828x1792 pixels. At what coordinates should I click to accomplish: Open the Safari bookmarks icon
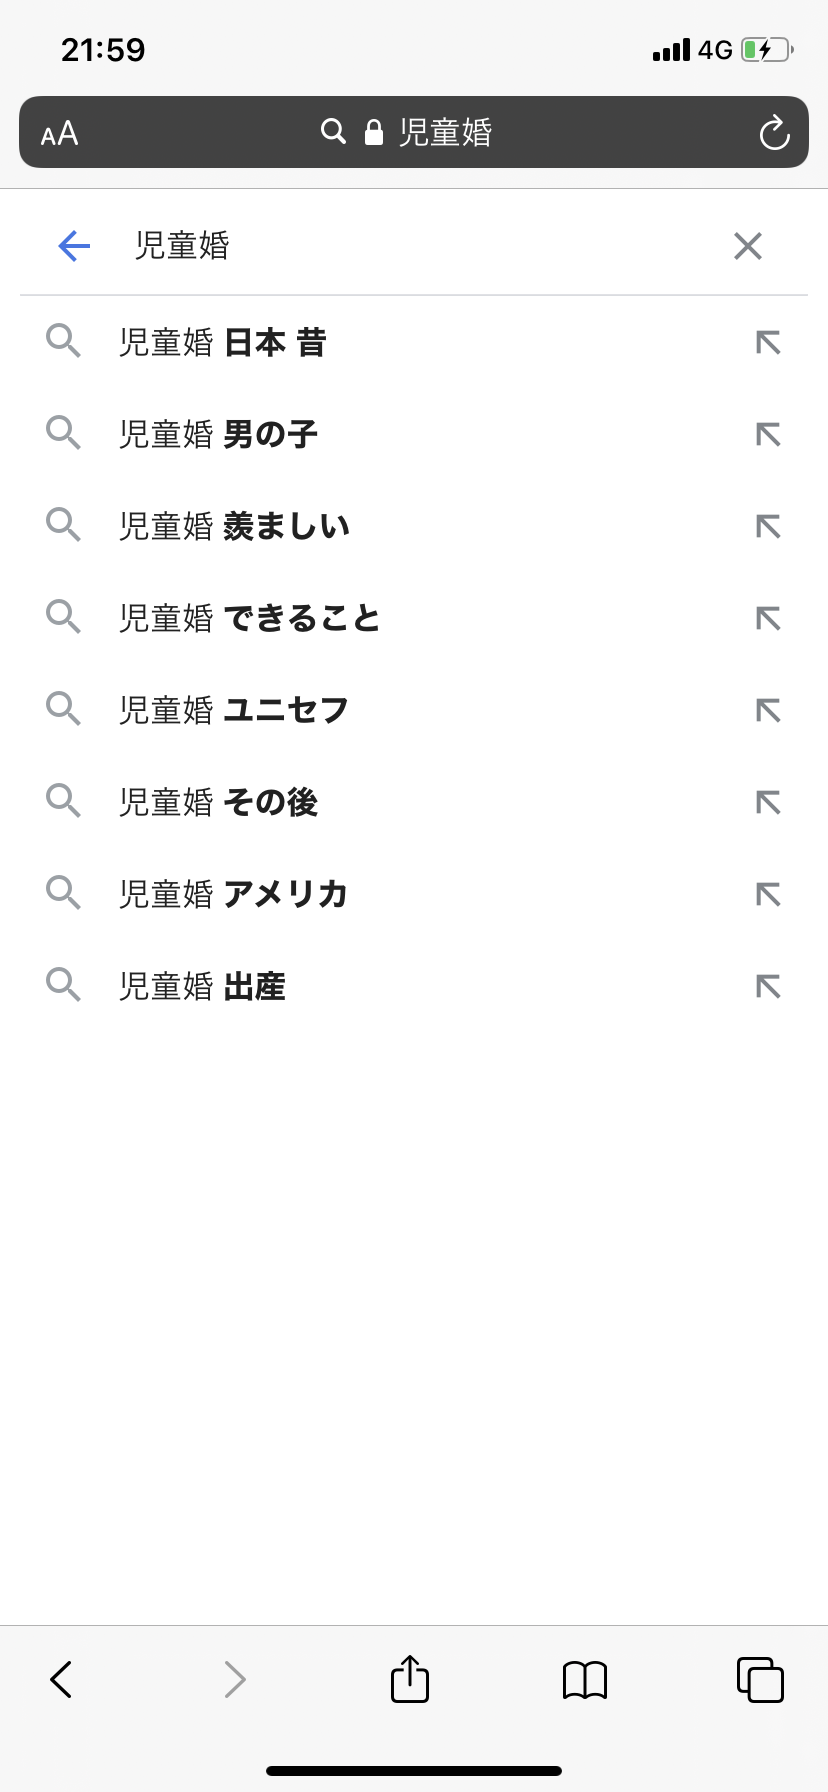(585, 1679)
